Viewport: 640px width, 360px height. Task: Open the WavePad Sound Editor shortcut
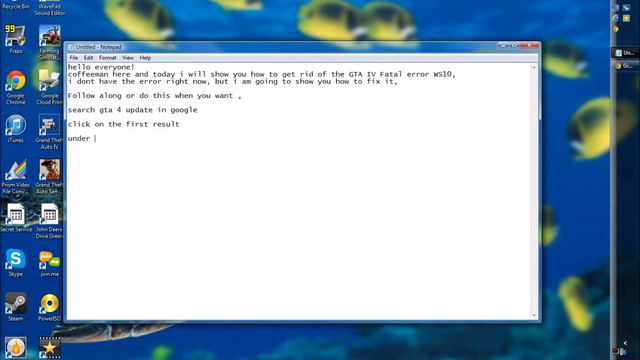tap(49, 8)
